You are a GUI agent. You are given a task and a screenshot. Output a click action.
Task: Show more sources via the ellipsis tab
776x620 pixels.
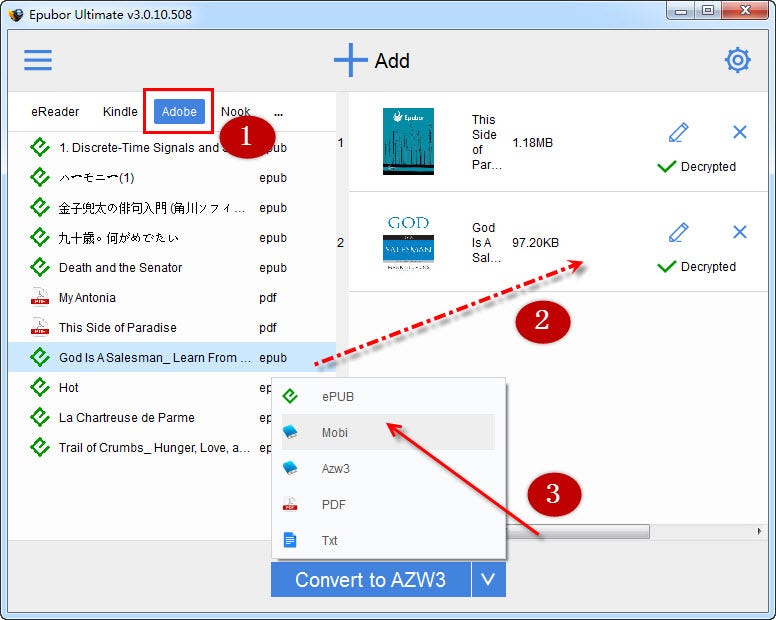coord(279,114)
